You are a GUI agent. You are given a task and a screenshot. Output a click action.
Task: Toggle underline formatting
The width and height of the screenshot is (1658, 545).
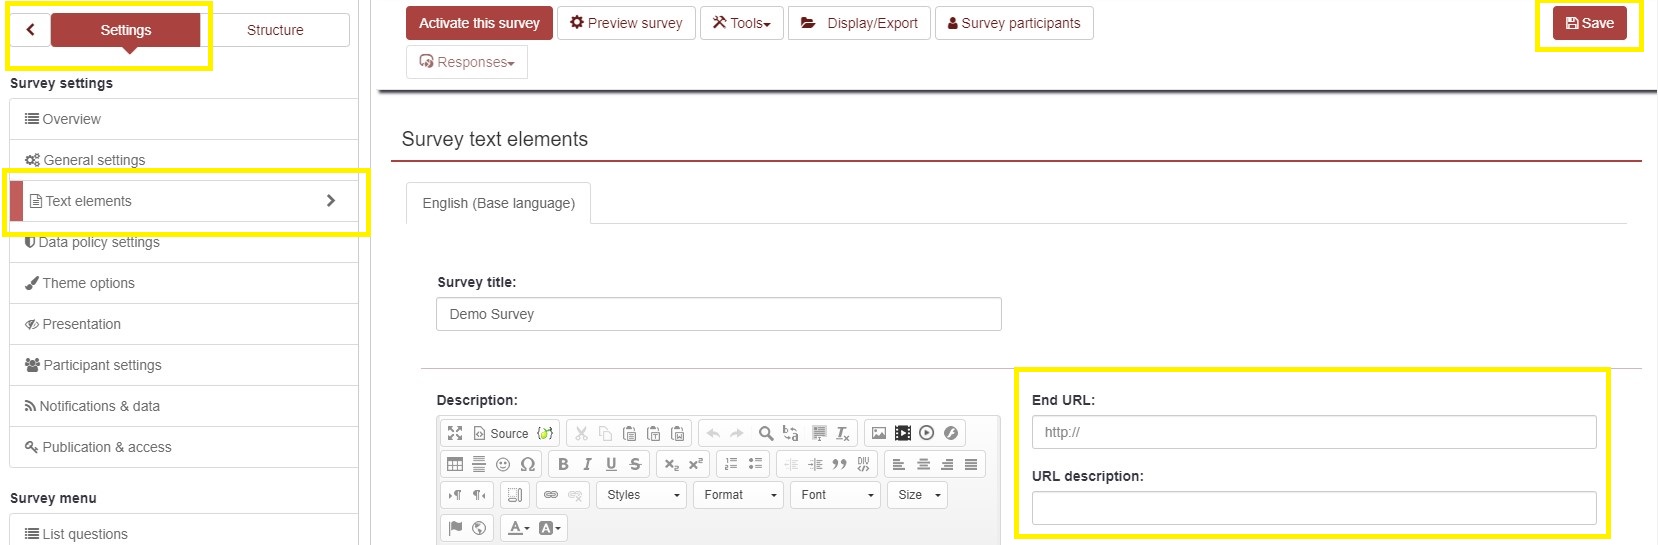coord(611,464)
